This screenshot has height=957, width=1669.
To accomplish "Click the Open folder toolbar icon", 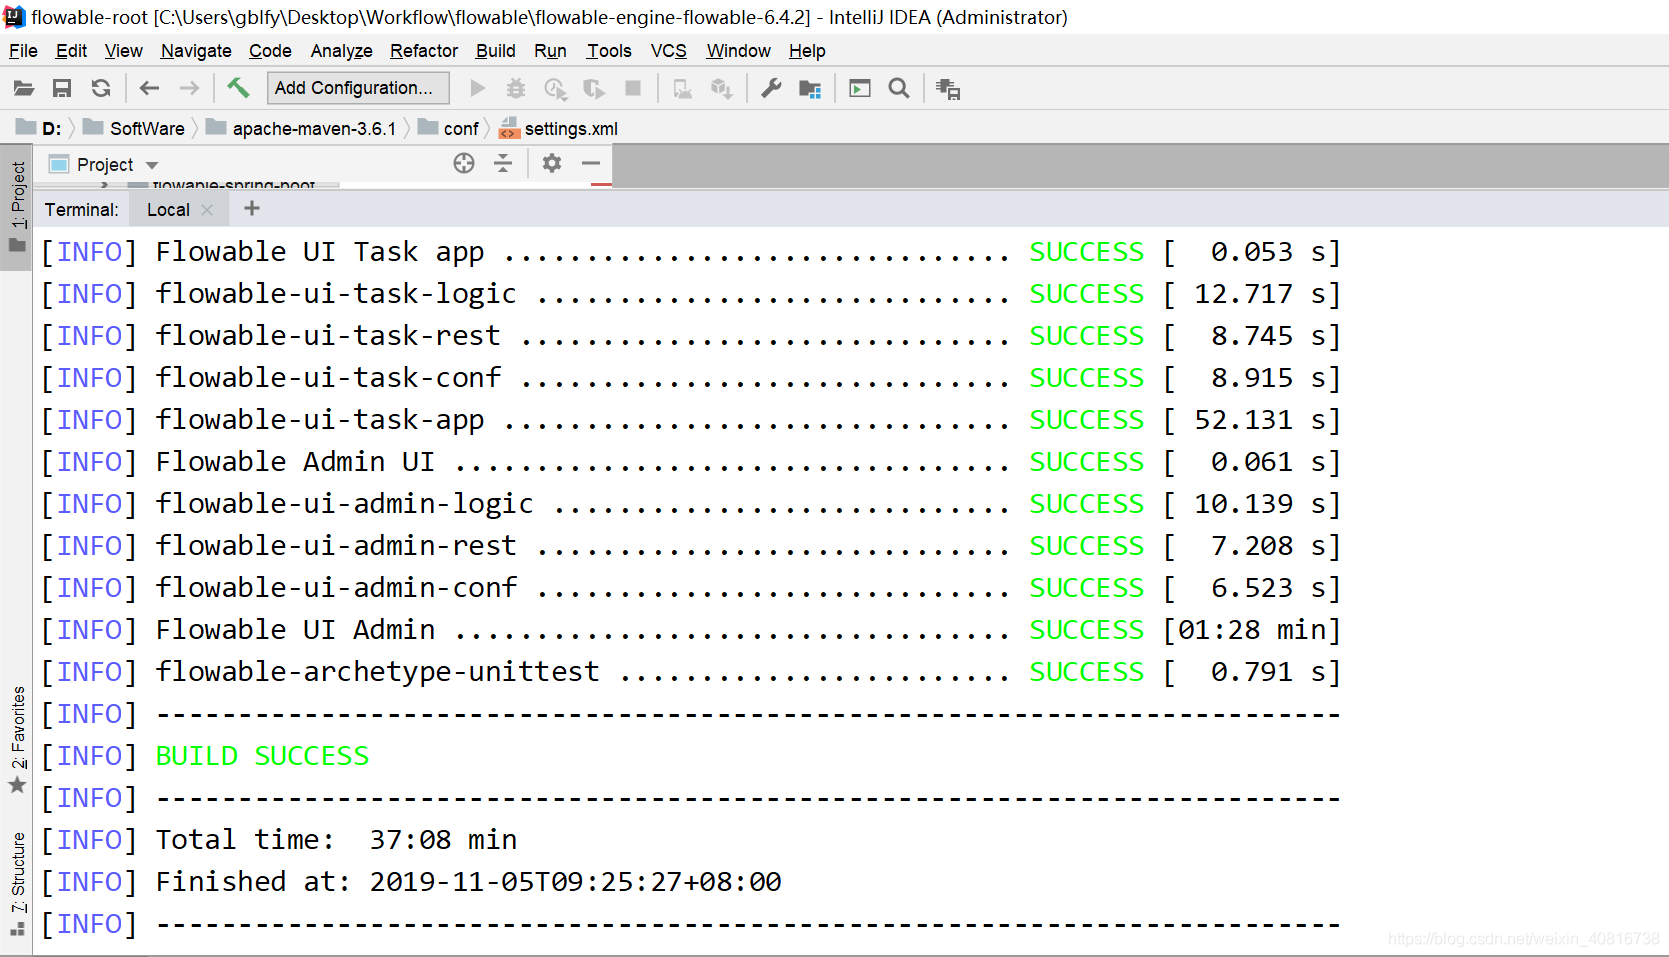I will click(x=24, y=89).
